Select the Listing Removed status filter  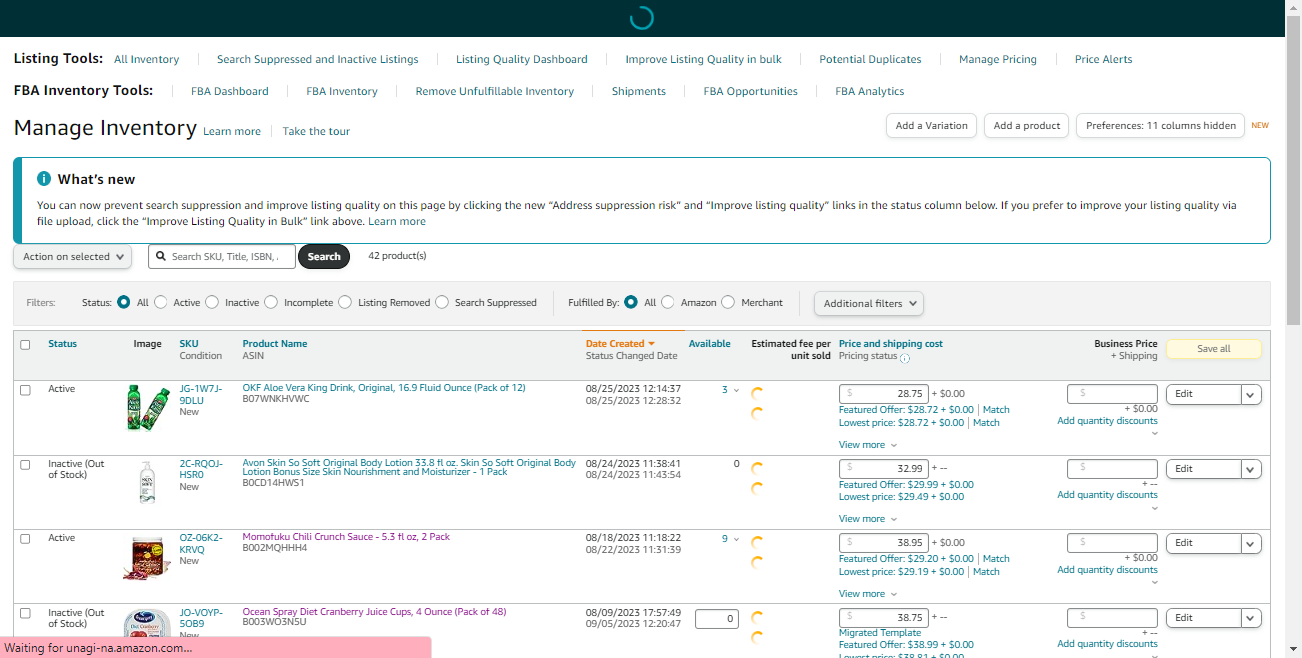tap(345, 302)
